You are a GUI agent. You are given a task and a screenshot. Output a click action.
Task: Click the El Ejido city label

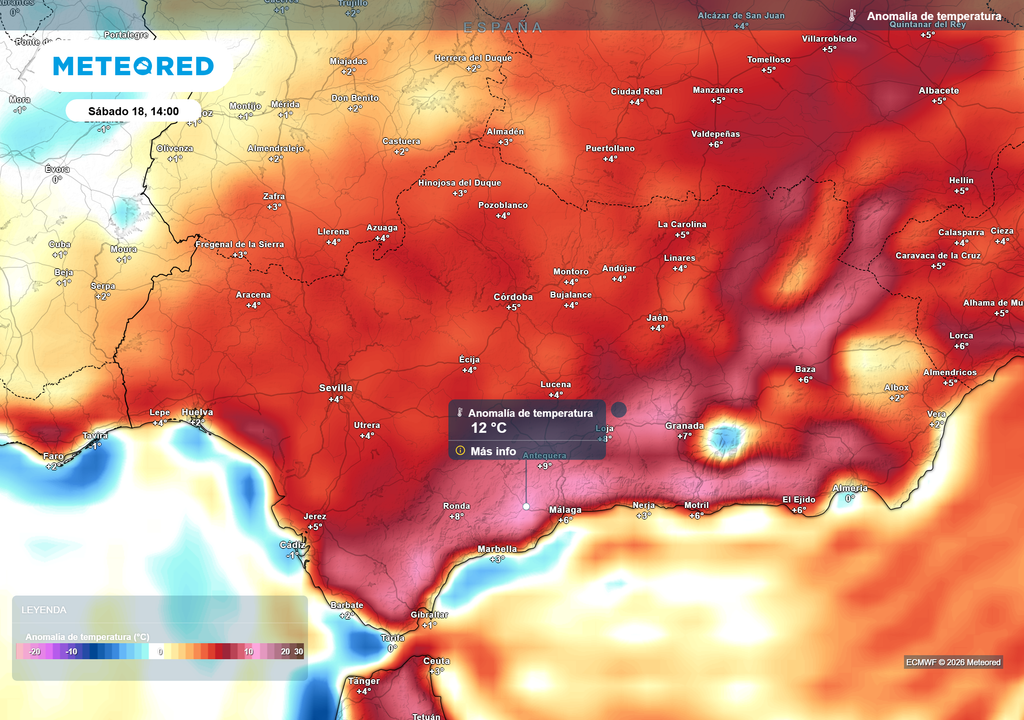[x=799, y=500]
